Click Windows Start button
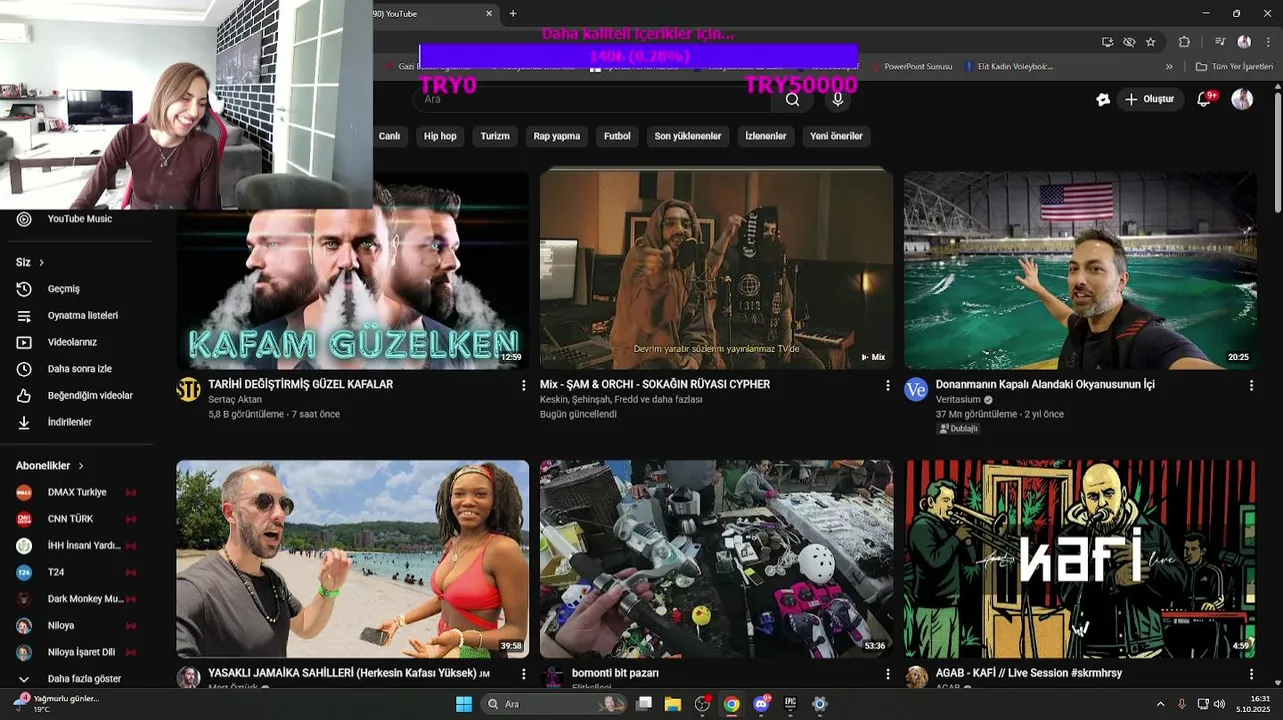This screenshot has height=720, width=1283. click(464, 704)
